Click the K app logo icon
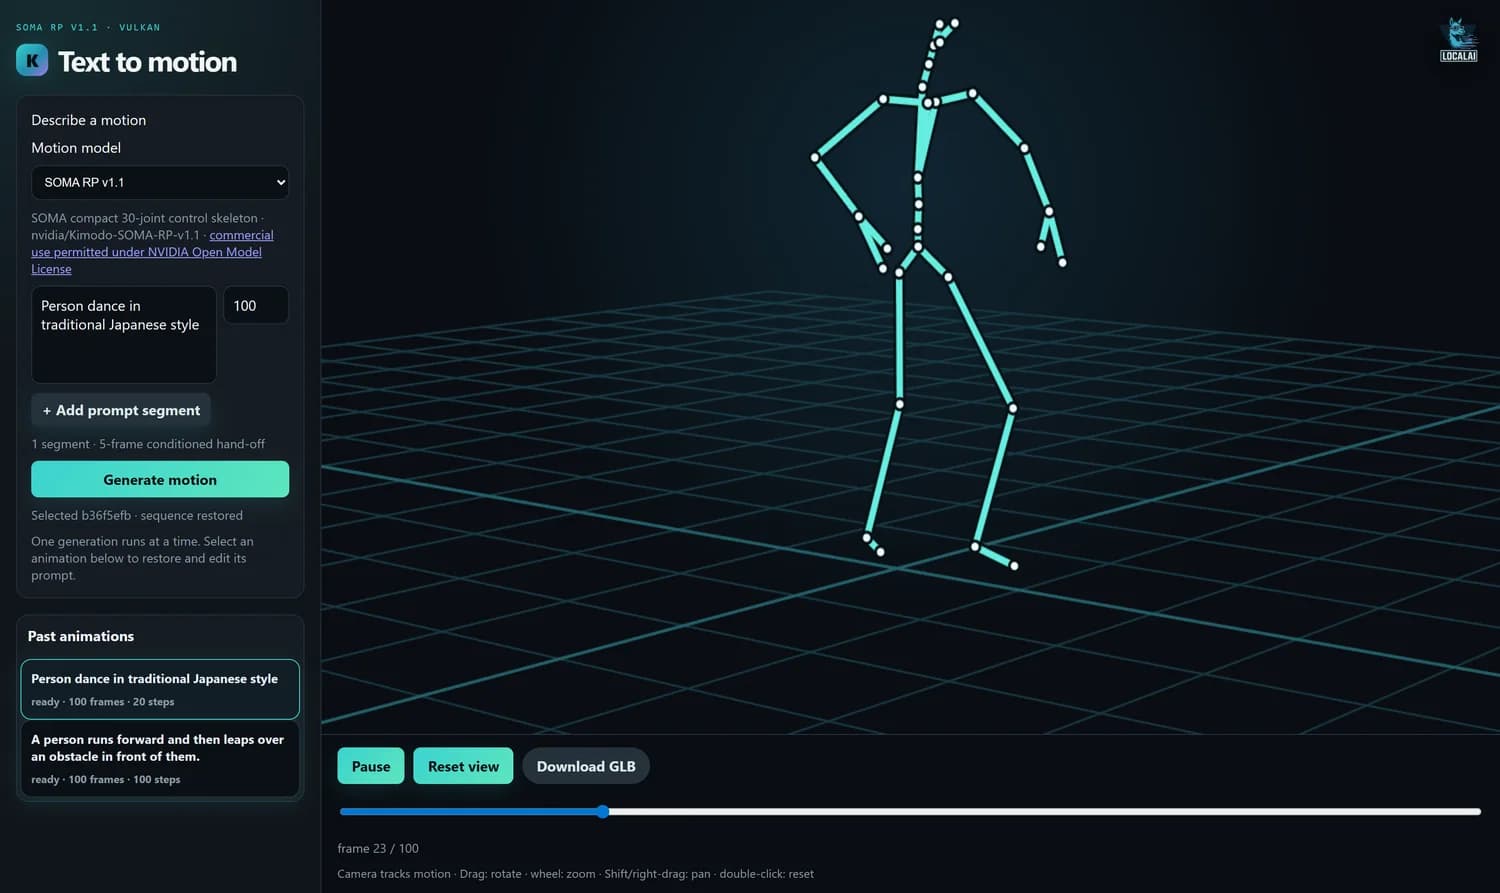The height and width of the screenshot is (893, 1500). pyautogui.click(x=32, y=60)
